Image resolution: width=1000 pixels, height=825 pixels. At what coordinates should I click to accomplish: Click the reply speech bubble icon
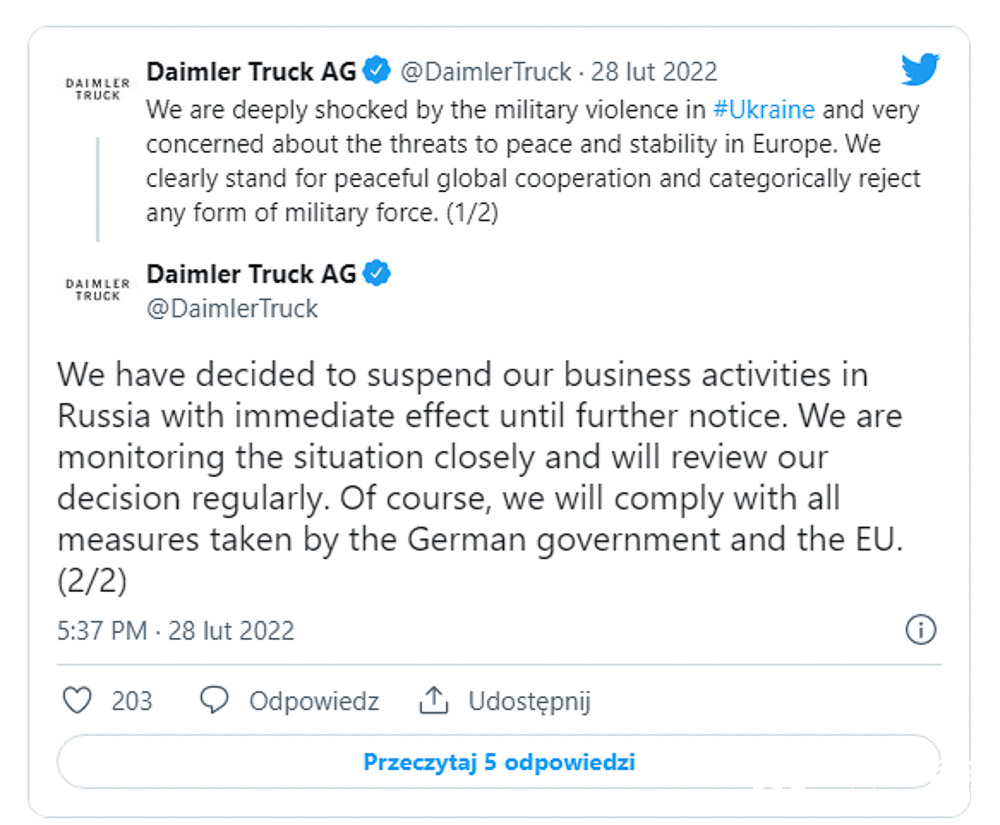[214, 700]
